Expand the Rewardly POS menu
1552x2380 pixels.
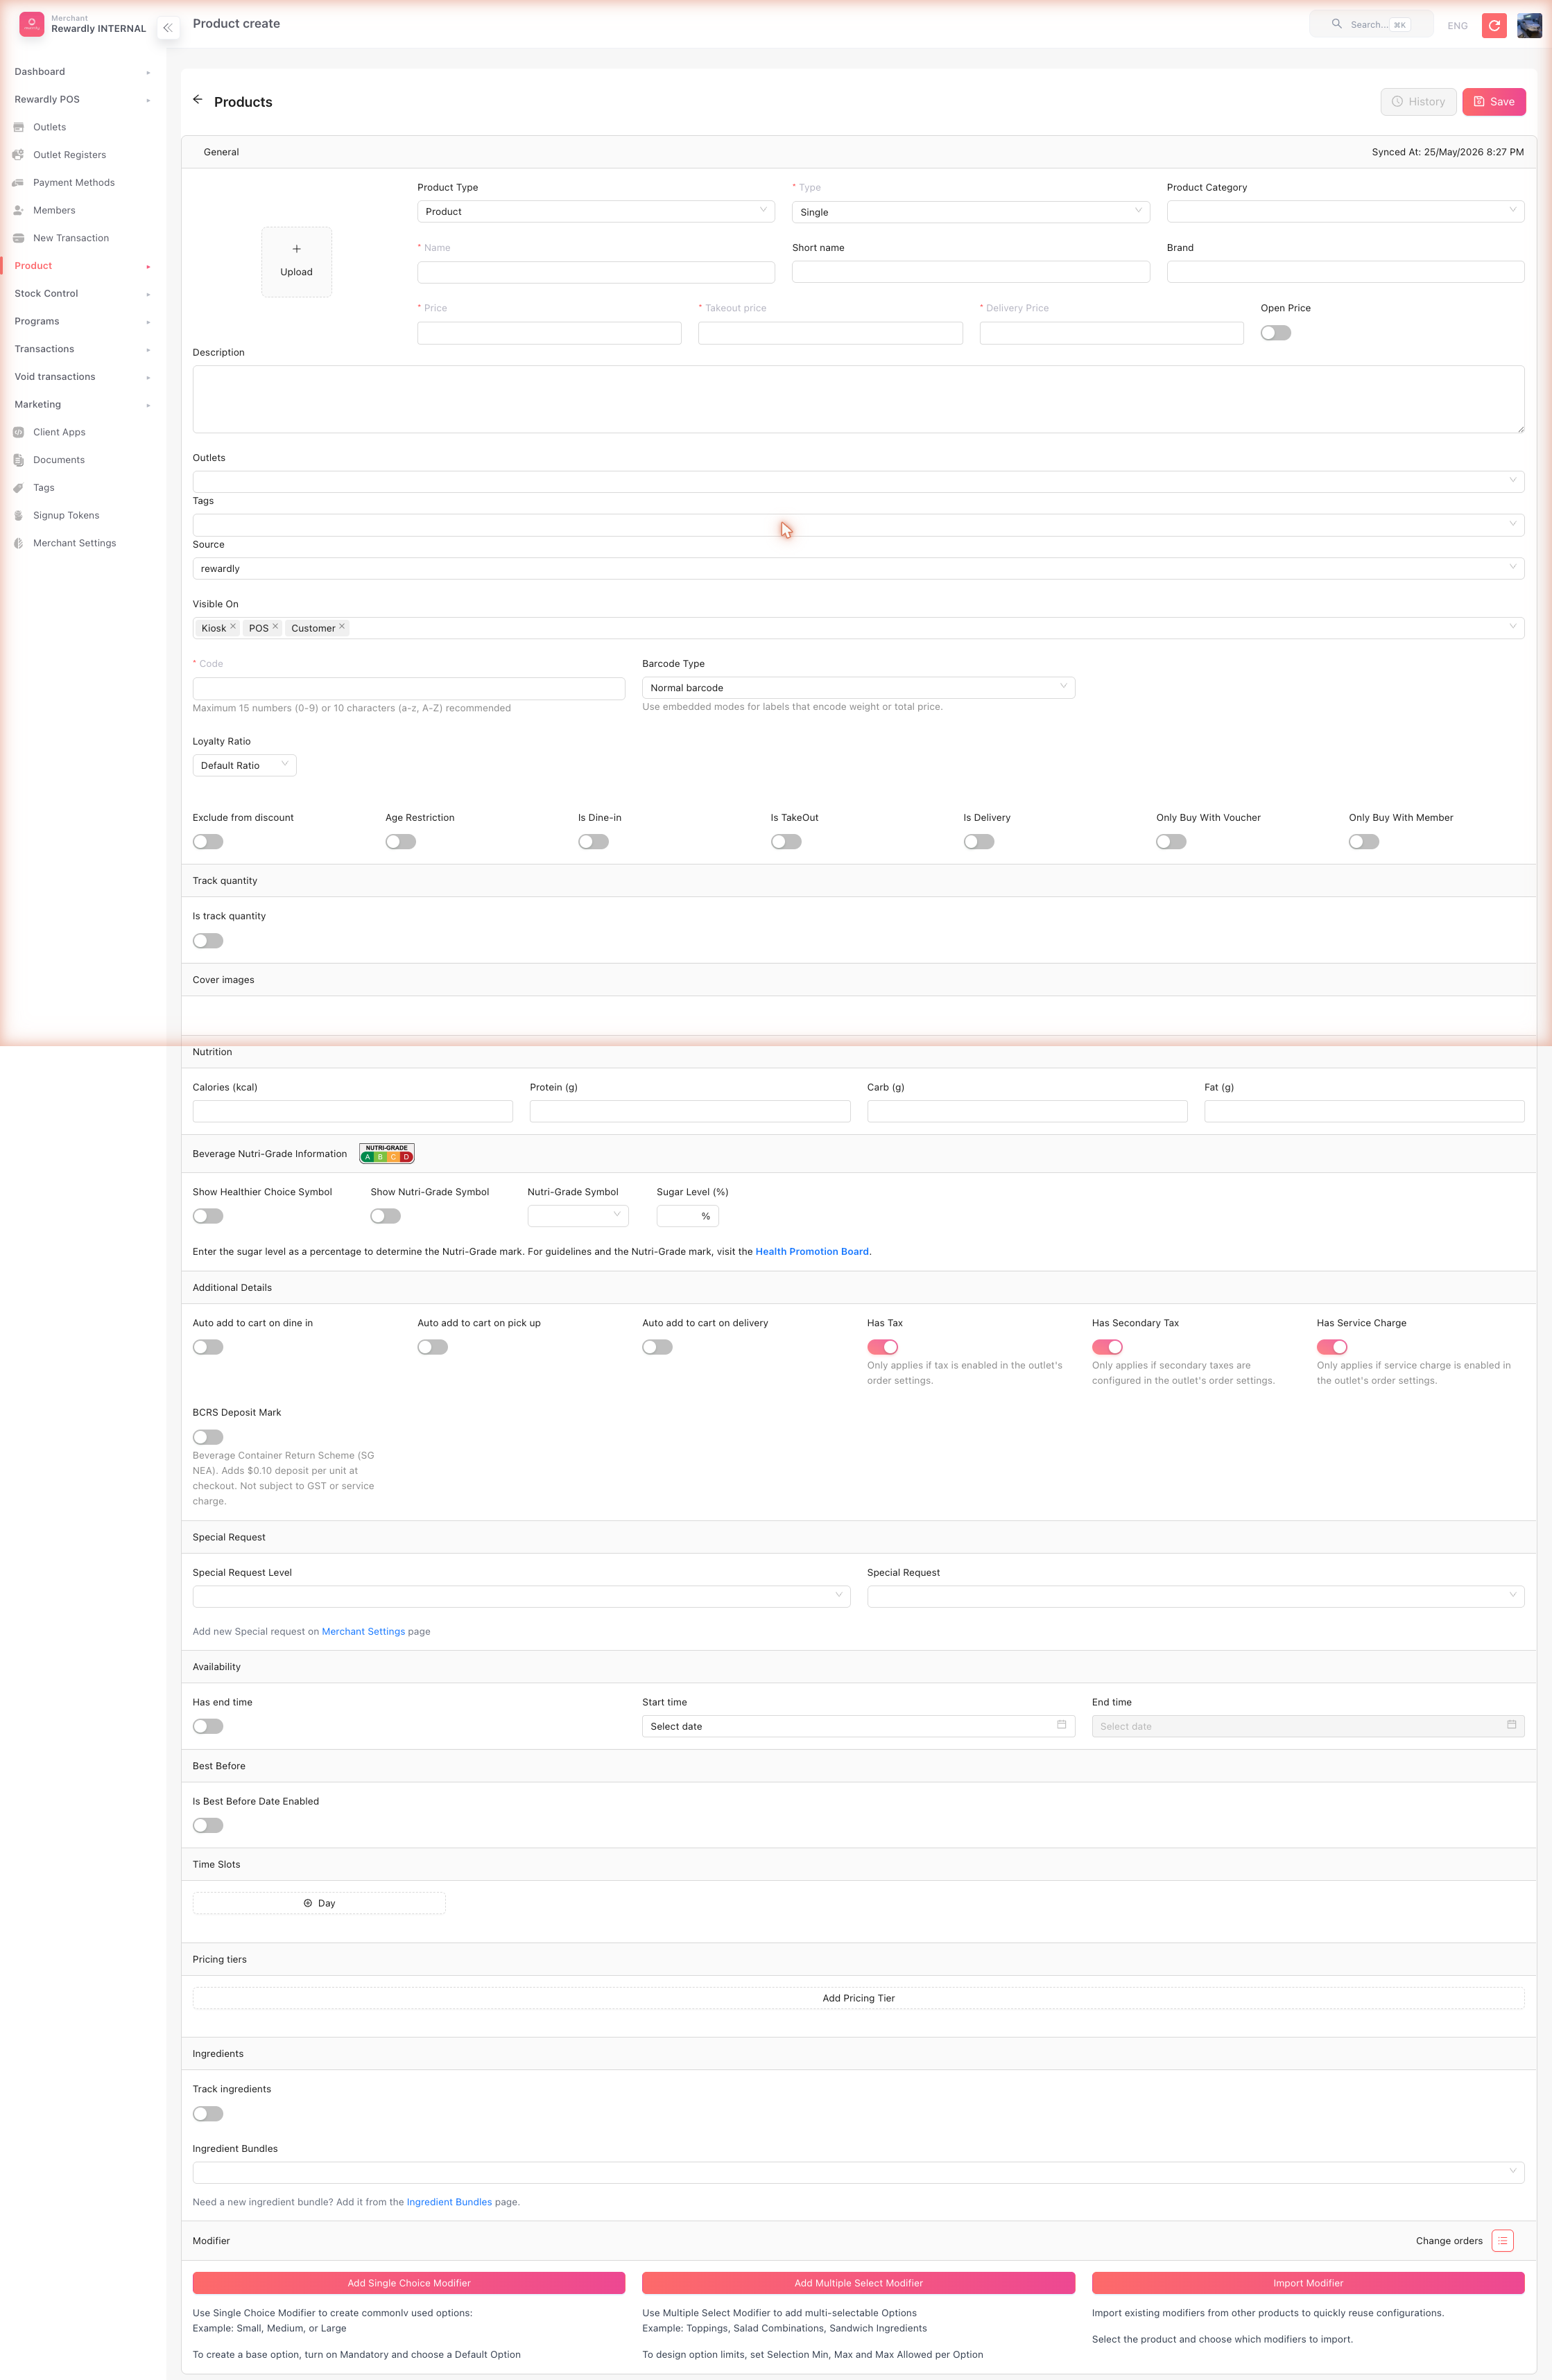point(82,100)
